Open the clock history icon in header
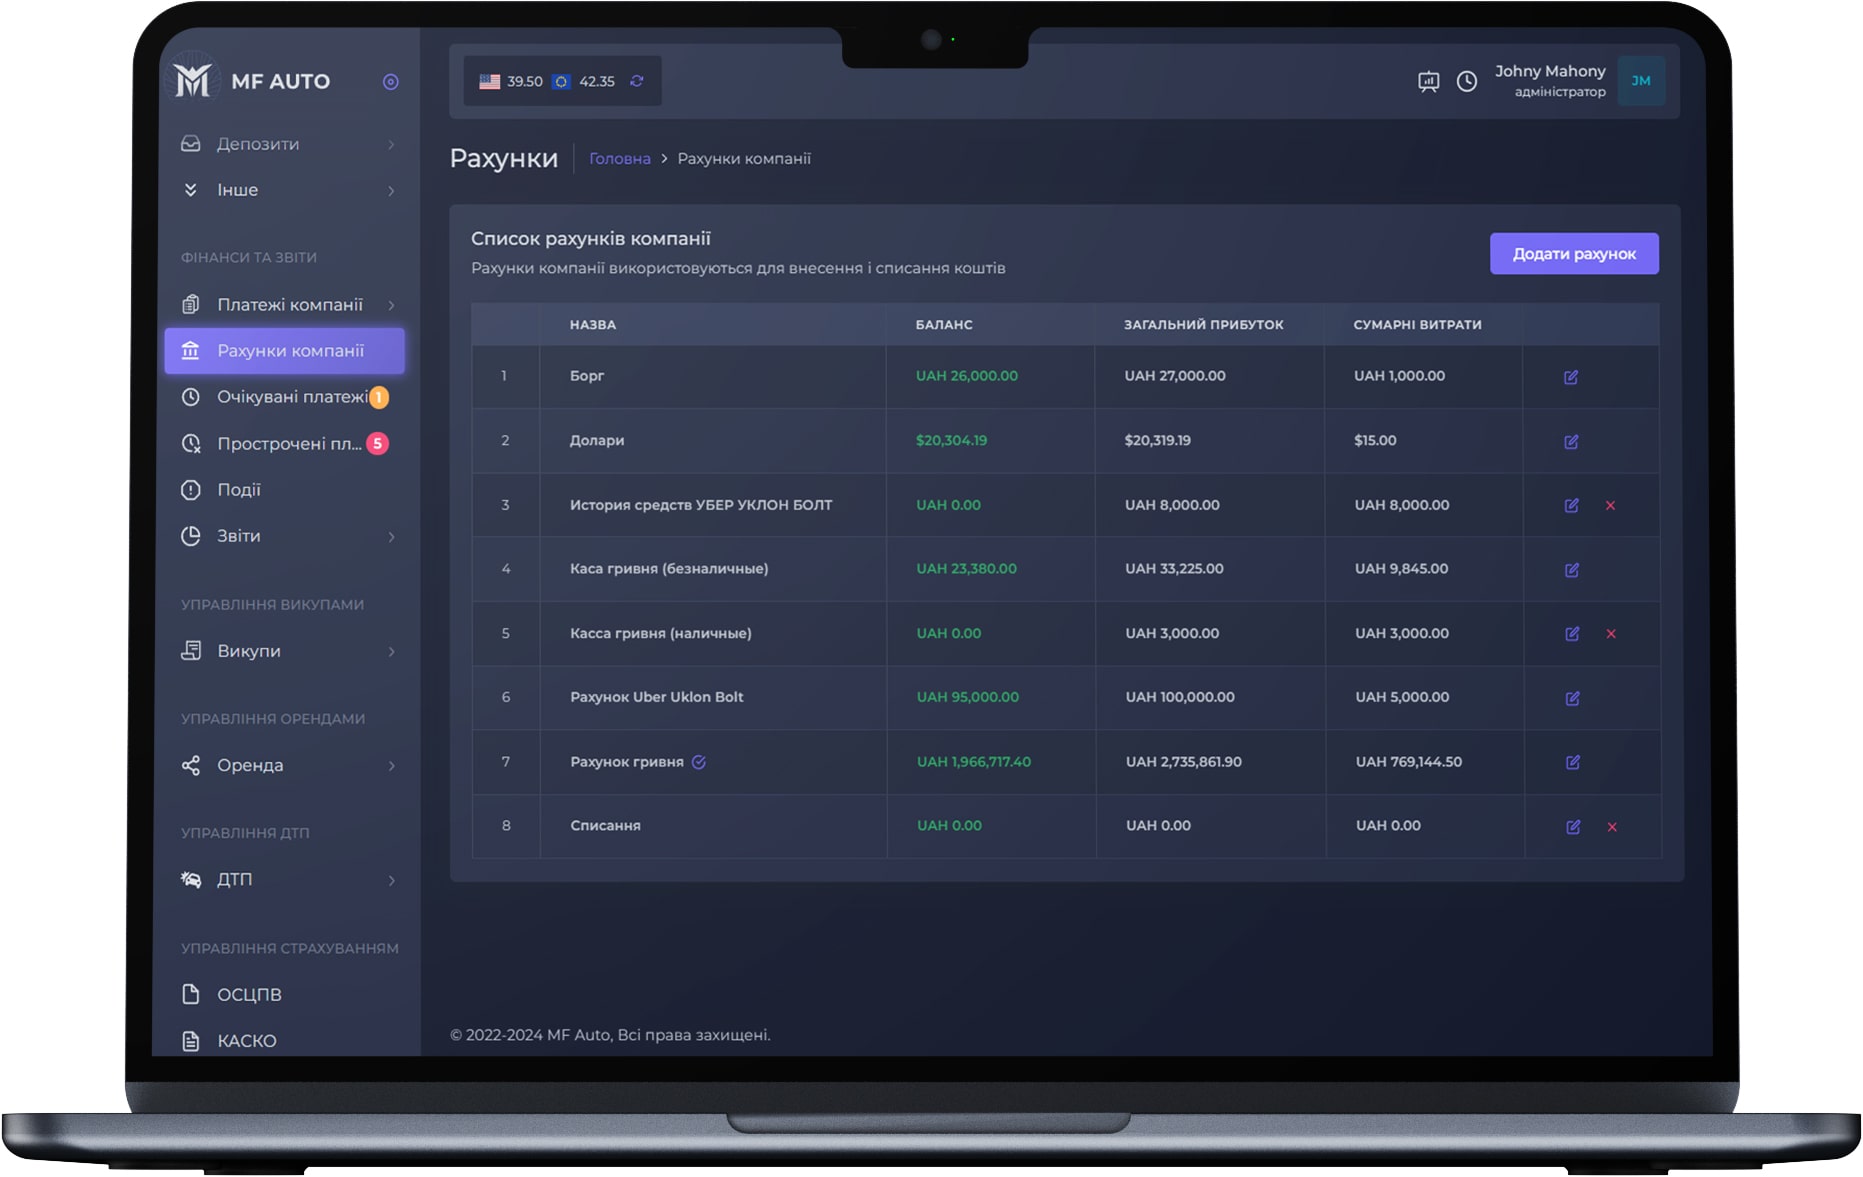This screenshot has height=1177, width=1863. (1466, 82)
